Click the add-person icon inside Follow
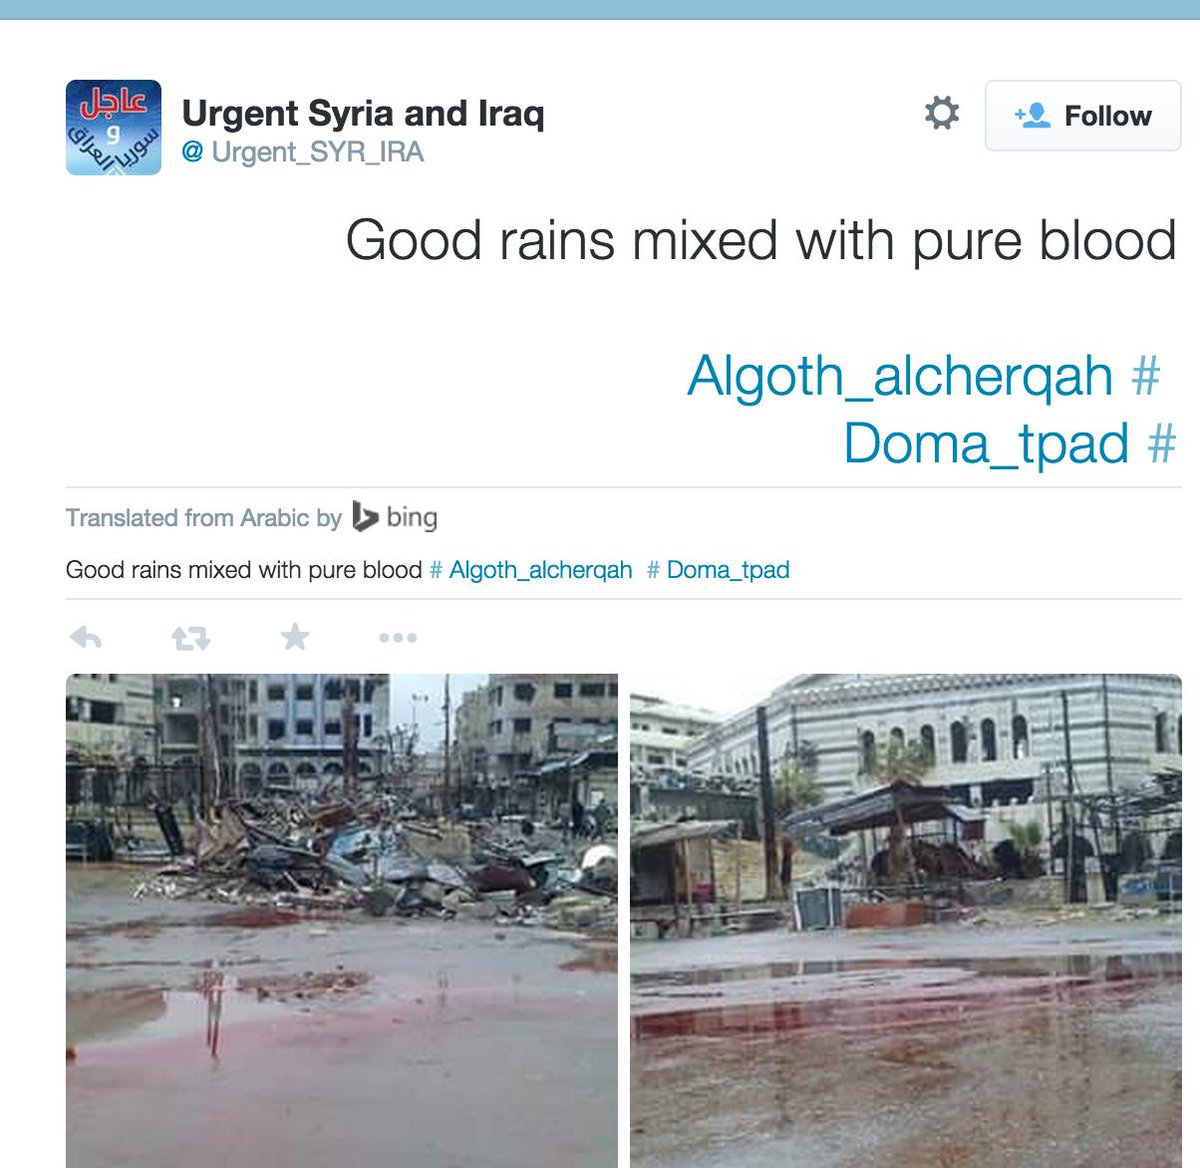 [1032, 115]
